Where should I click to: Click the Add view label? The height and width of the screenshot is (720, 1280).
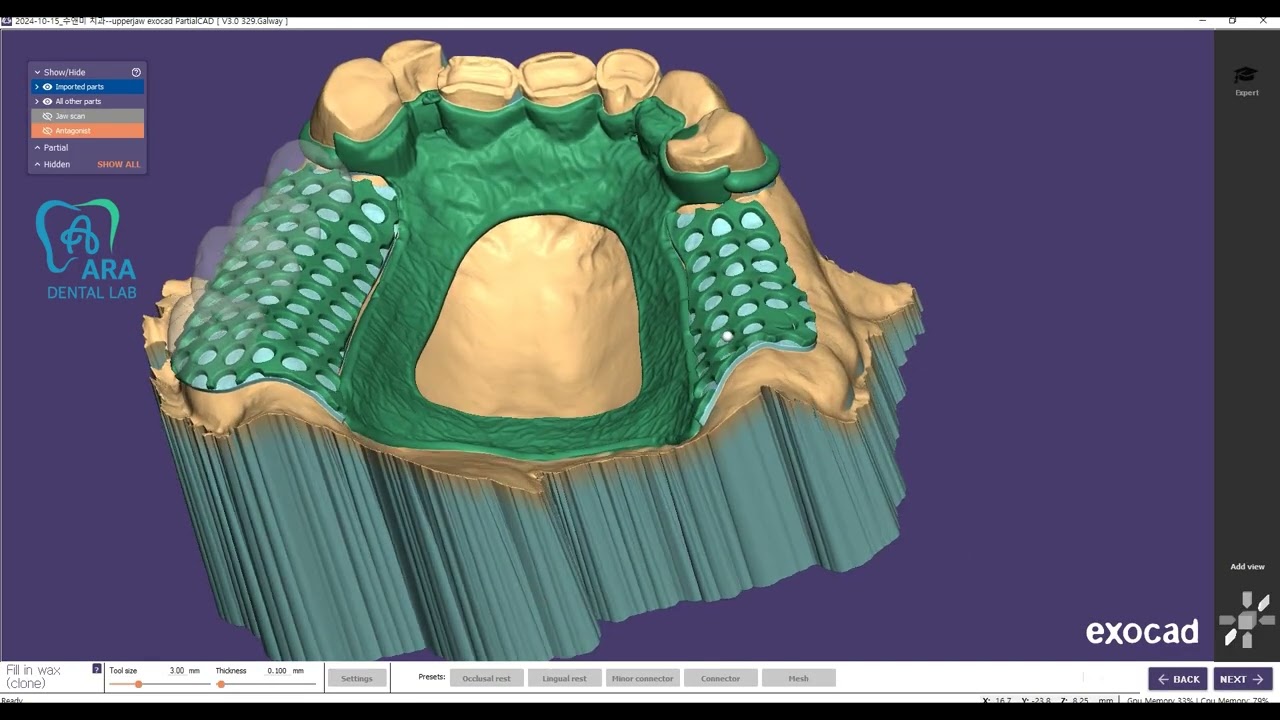[1247, 567]
